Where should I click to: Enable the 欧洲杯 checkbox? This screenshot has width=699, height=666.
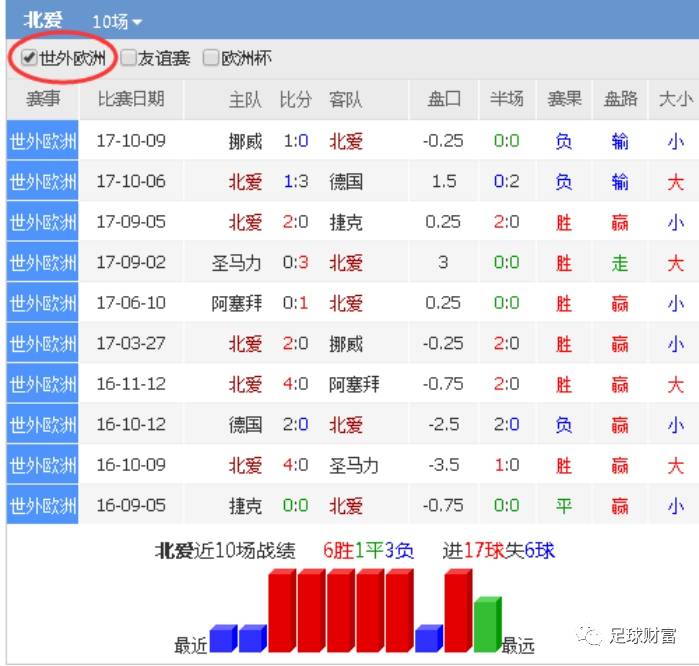coord(210,58)
